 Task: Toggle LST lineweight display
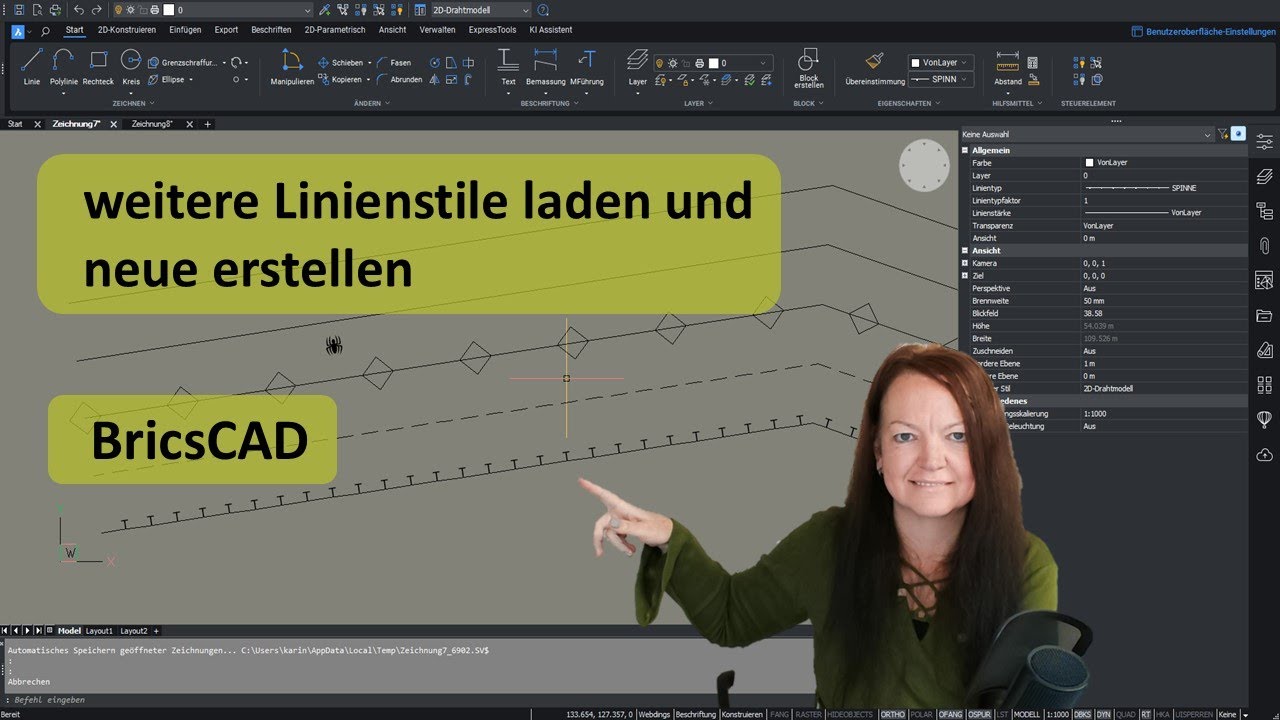pos(1002,714)
